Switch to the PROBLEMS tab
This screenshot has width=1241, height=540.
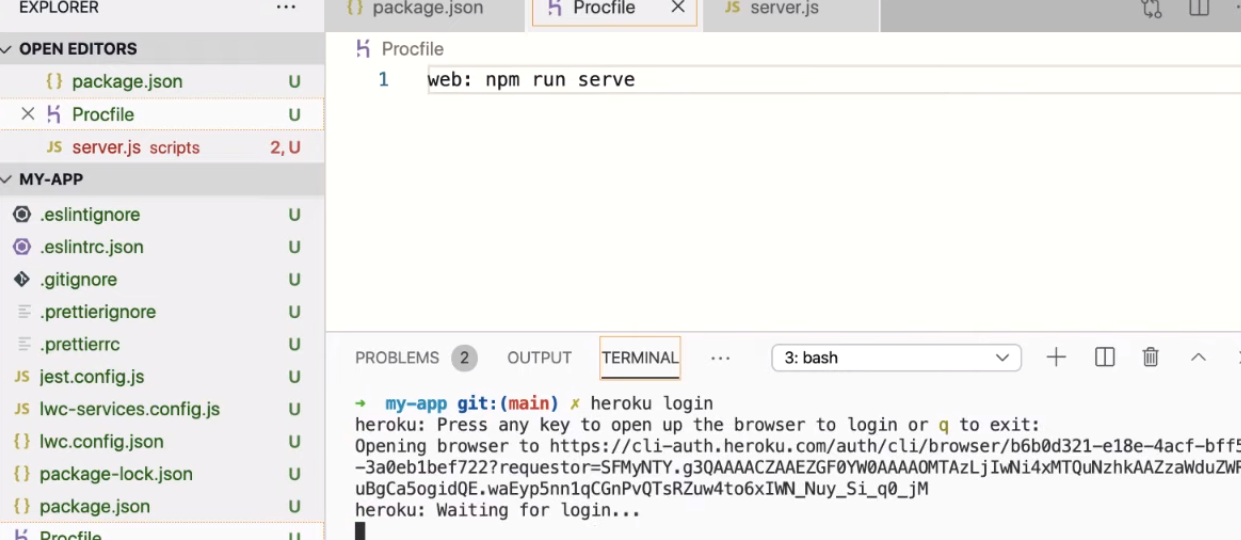(397, 358)
